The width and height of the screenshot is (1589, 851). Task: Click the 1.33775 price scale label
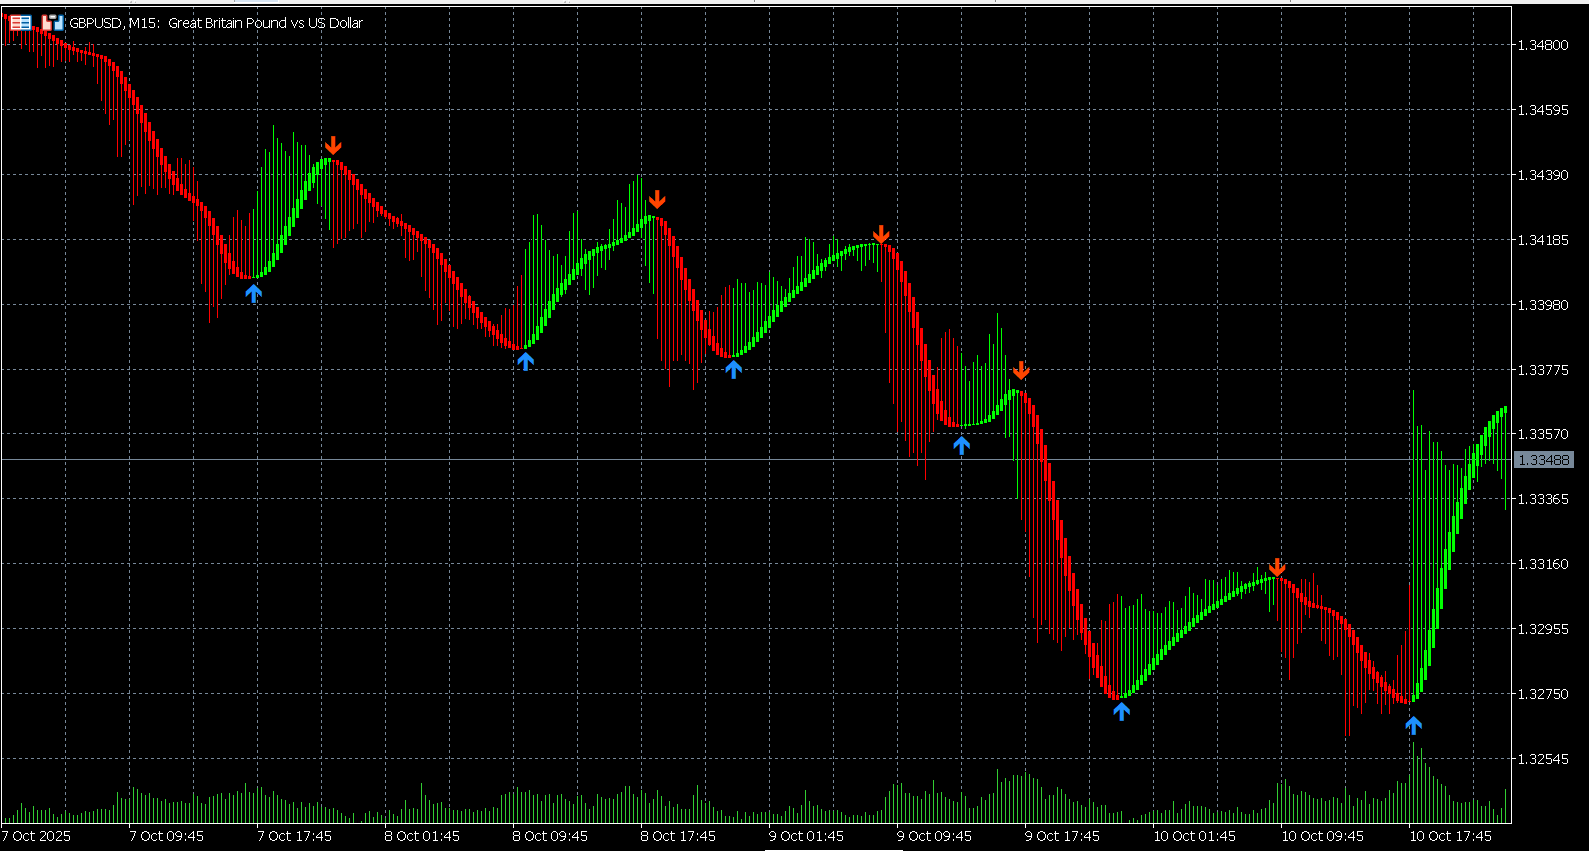pyautogui.click(x=1543, y=370)
